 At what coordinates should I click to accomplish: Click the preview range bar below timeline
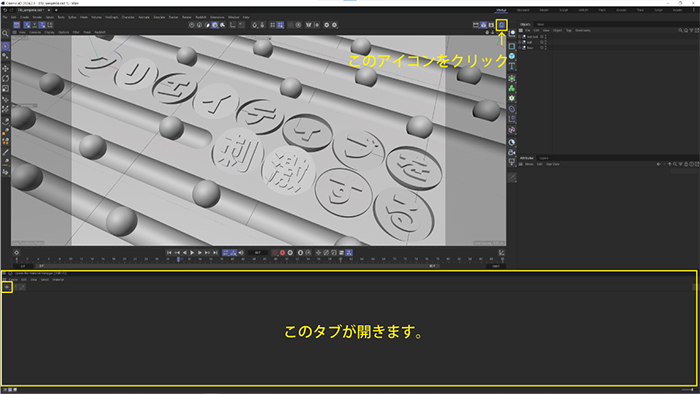pyautogui.click(x=237, y=266)
